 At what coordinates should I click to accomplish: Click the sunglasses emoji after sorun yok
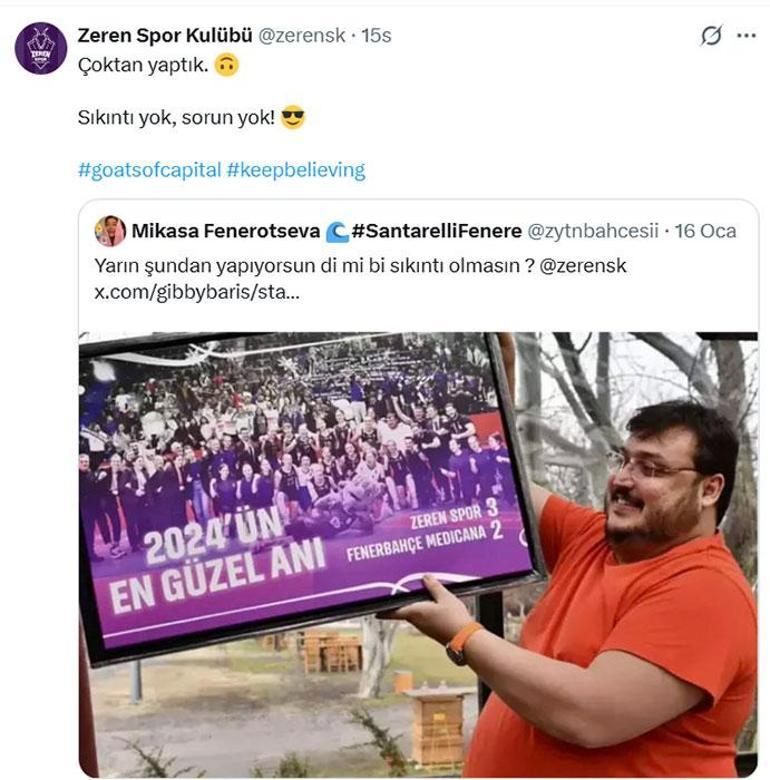click(293, 118)
